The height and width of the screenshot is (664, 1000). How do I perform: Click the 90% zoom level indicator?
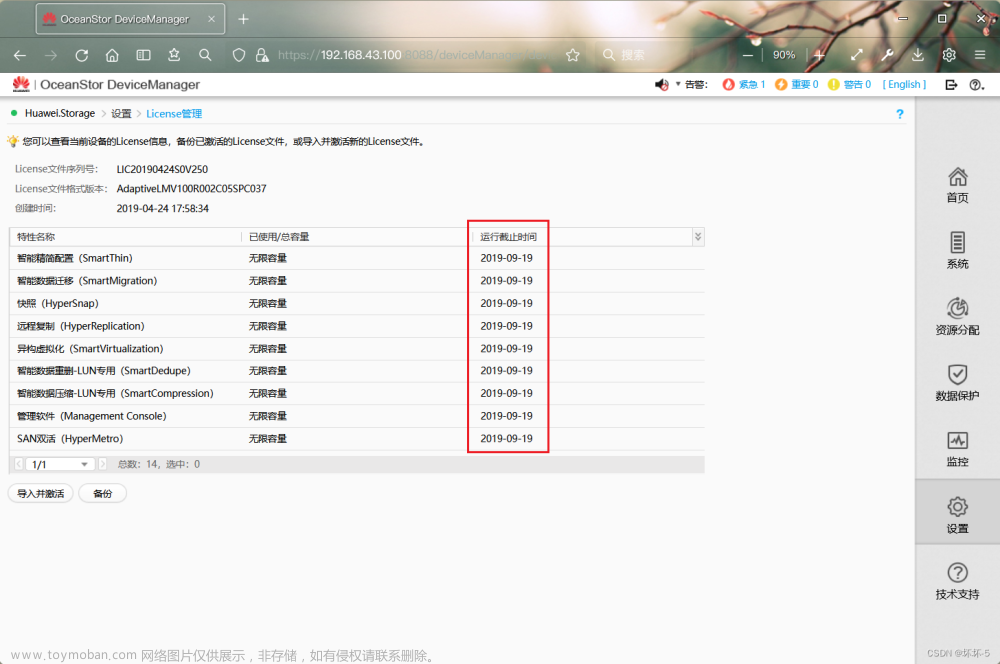(784, 55)
